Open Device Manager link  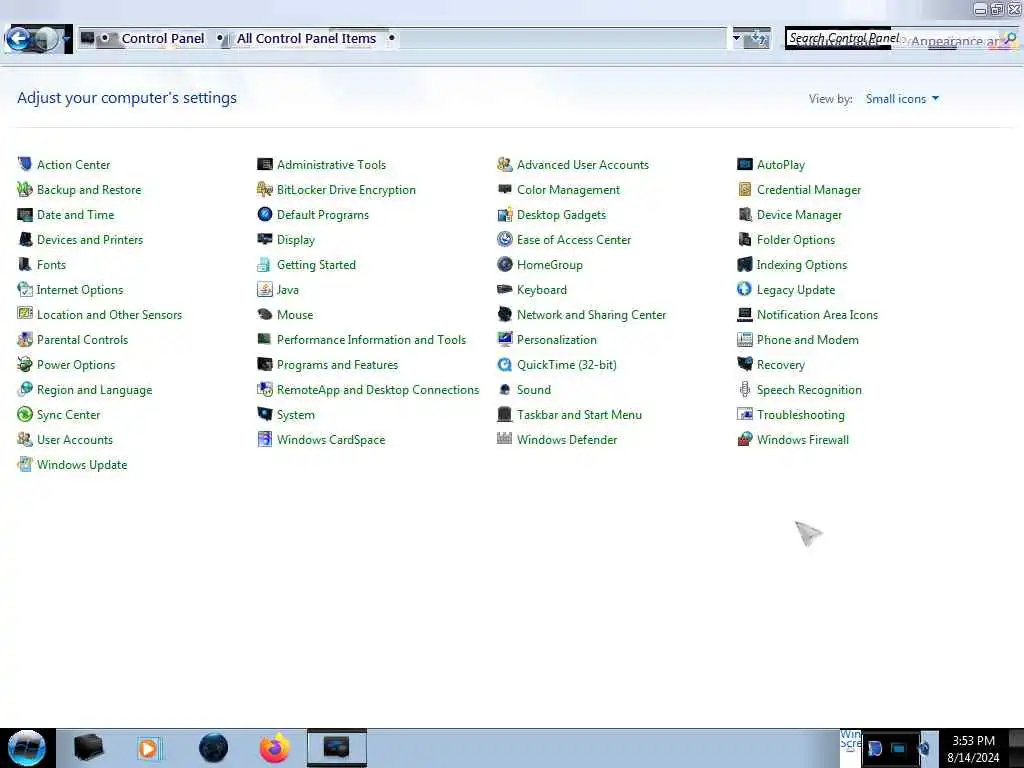coord(799,215)
